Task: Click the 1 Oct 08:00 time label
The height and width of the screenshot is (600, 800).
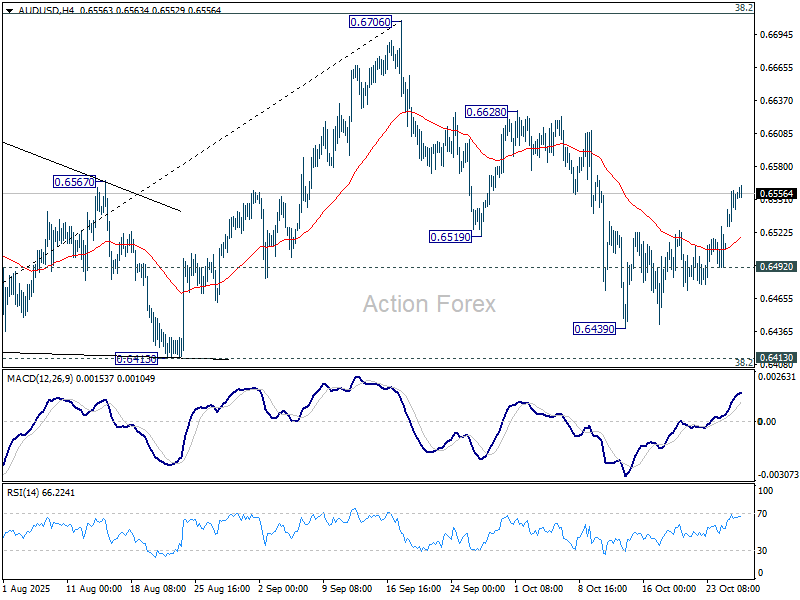Action: pyautogui.click(x=539, y=589)
